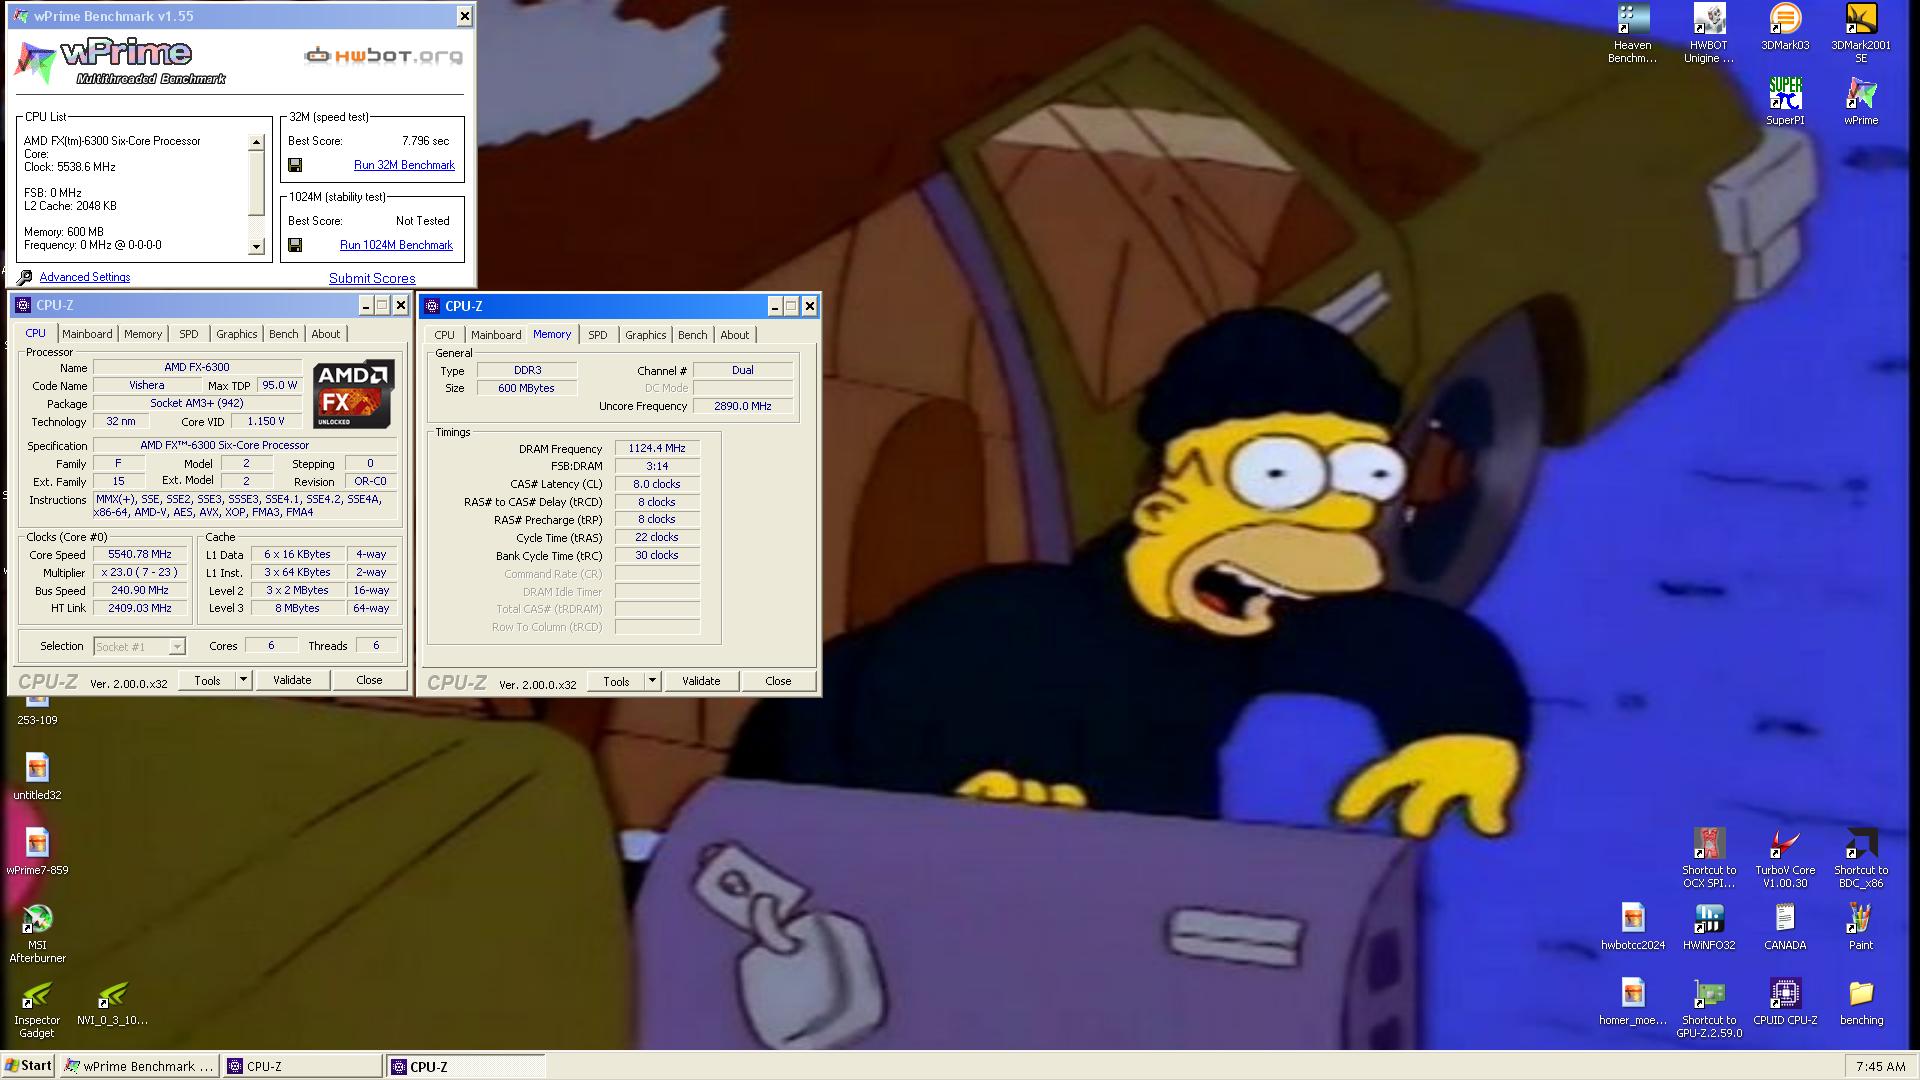
Task: Open the NVI_0_3_10 desktop shortcut
Action: 112,1002
